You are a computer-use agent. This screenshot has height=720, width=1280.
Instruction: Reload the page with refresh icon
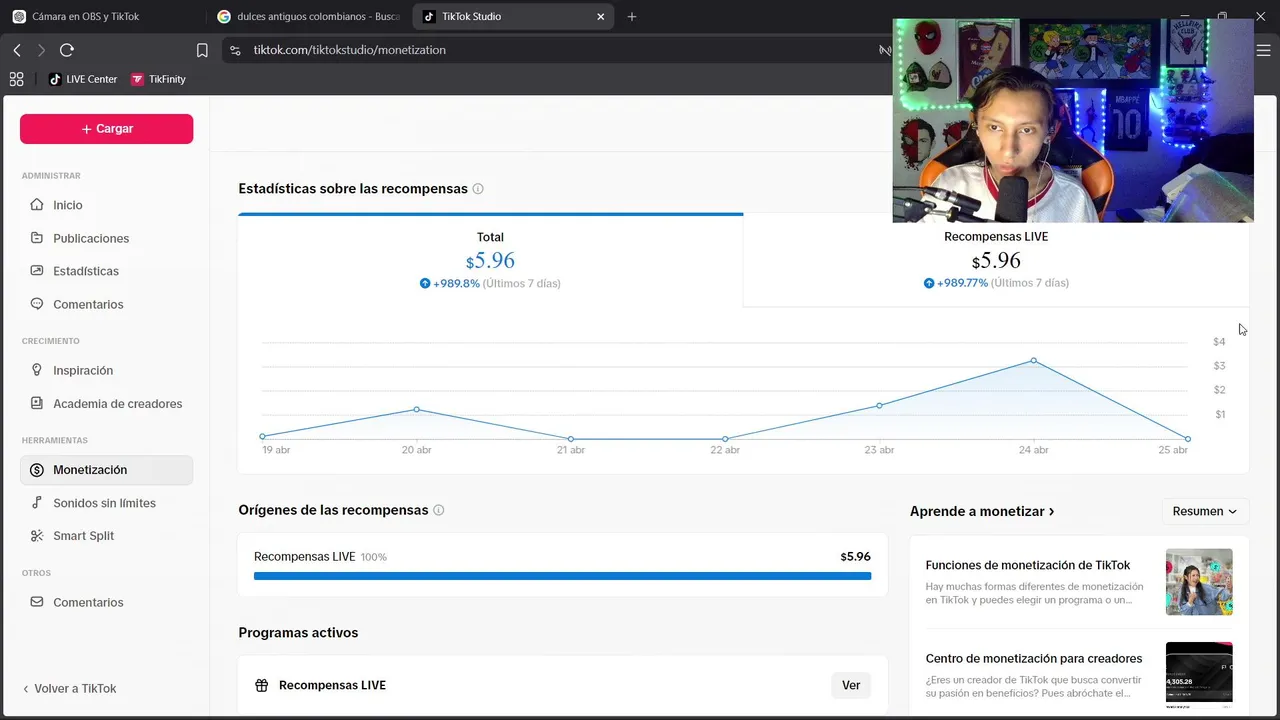coord(67,50)
